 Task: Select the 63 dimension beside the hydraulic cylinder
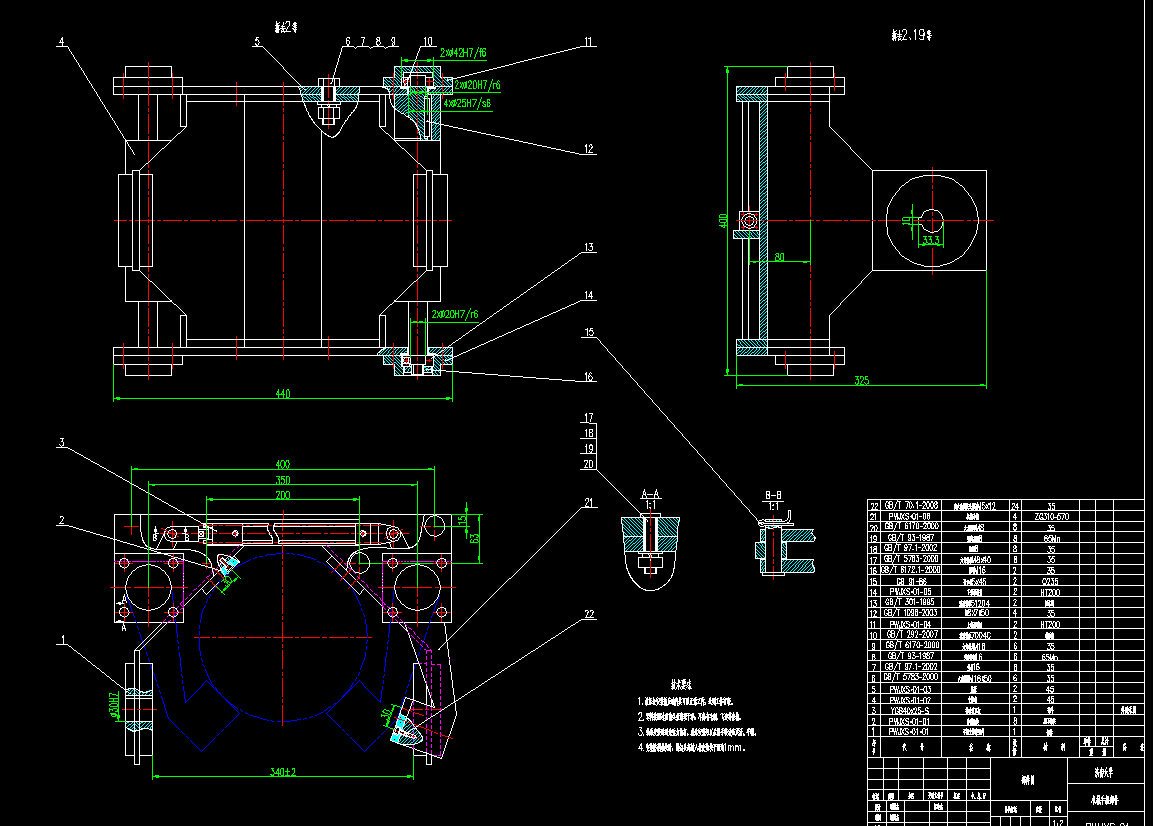coord(475,538)
